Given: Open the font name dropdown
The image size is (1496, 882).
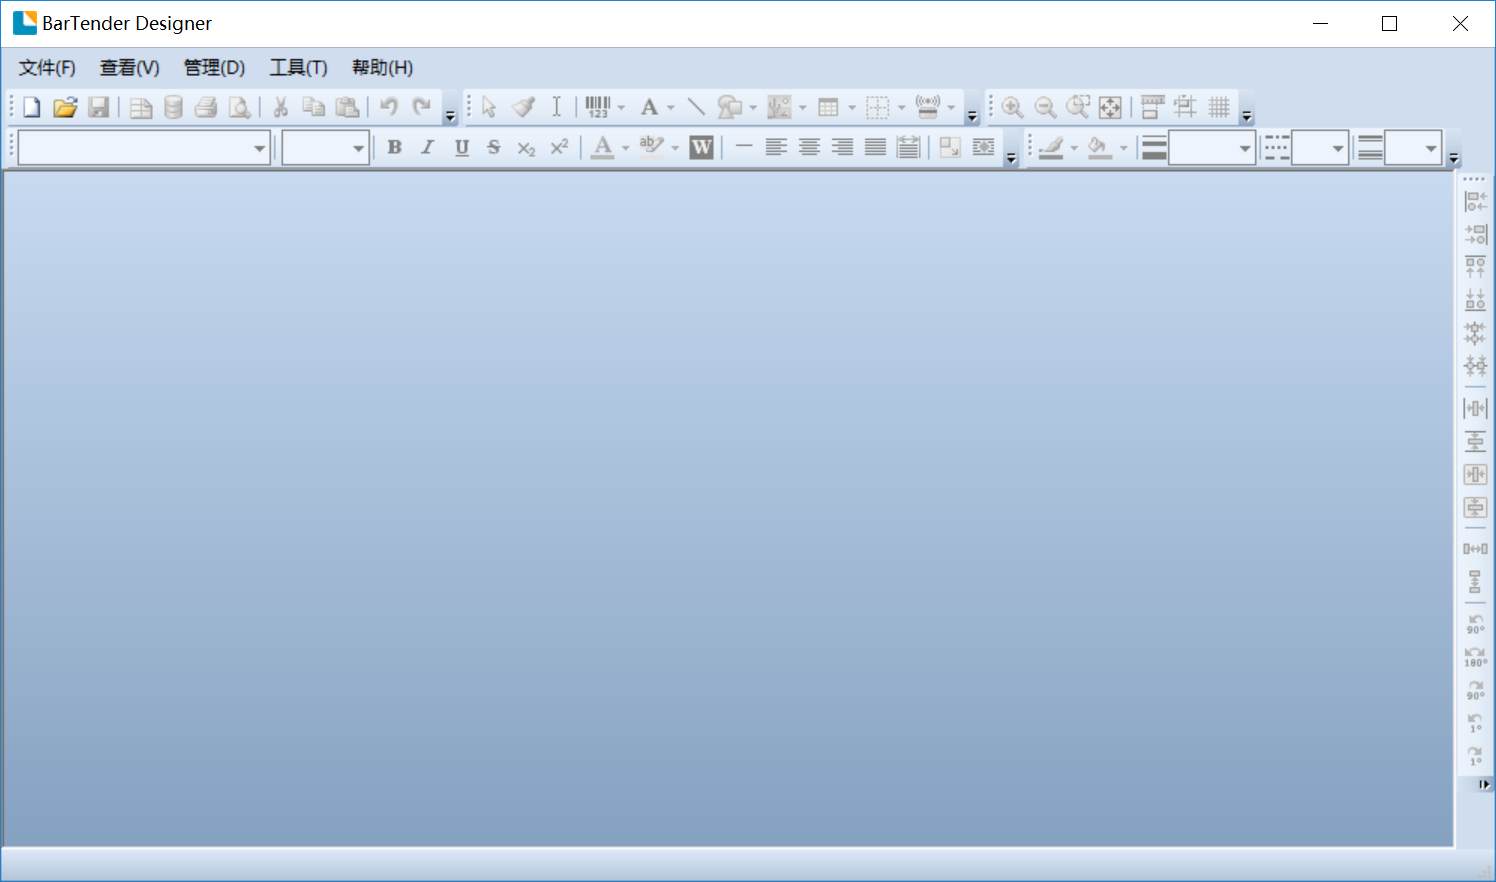Looking at the screenshot, I should 259,148.
